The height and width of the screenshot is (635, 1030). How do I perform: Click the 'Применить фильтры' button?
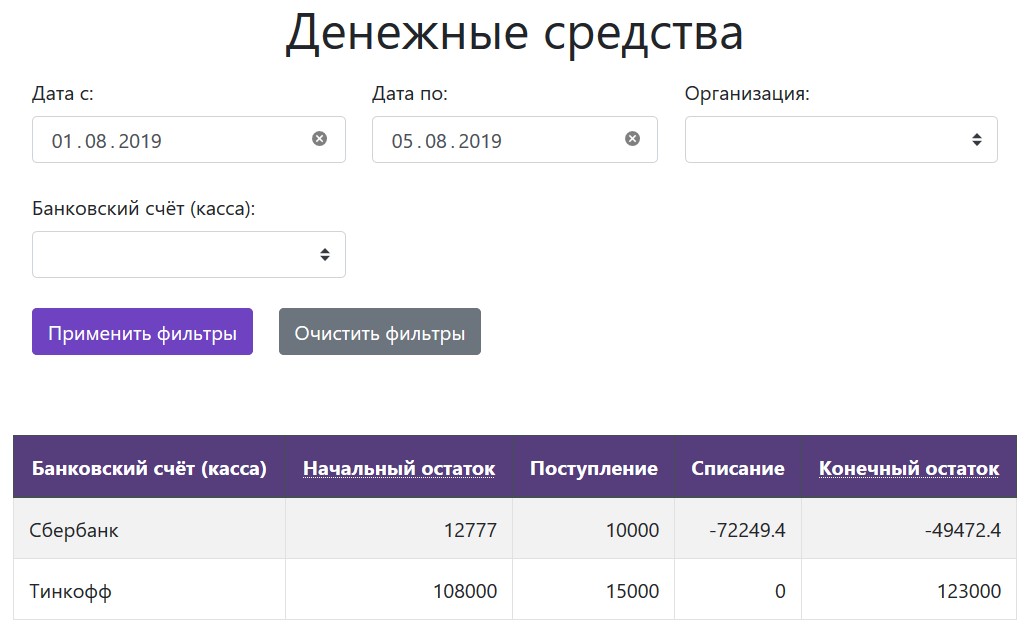142,332
